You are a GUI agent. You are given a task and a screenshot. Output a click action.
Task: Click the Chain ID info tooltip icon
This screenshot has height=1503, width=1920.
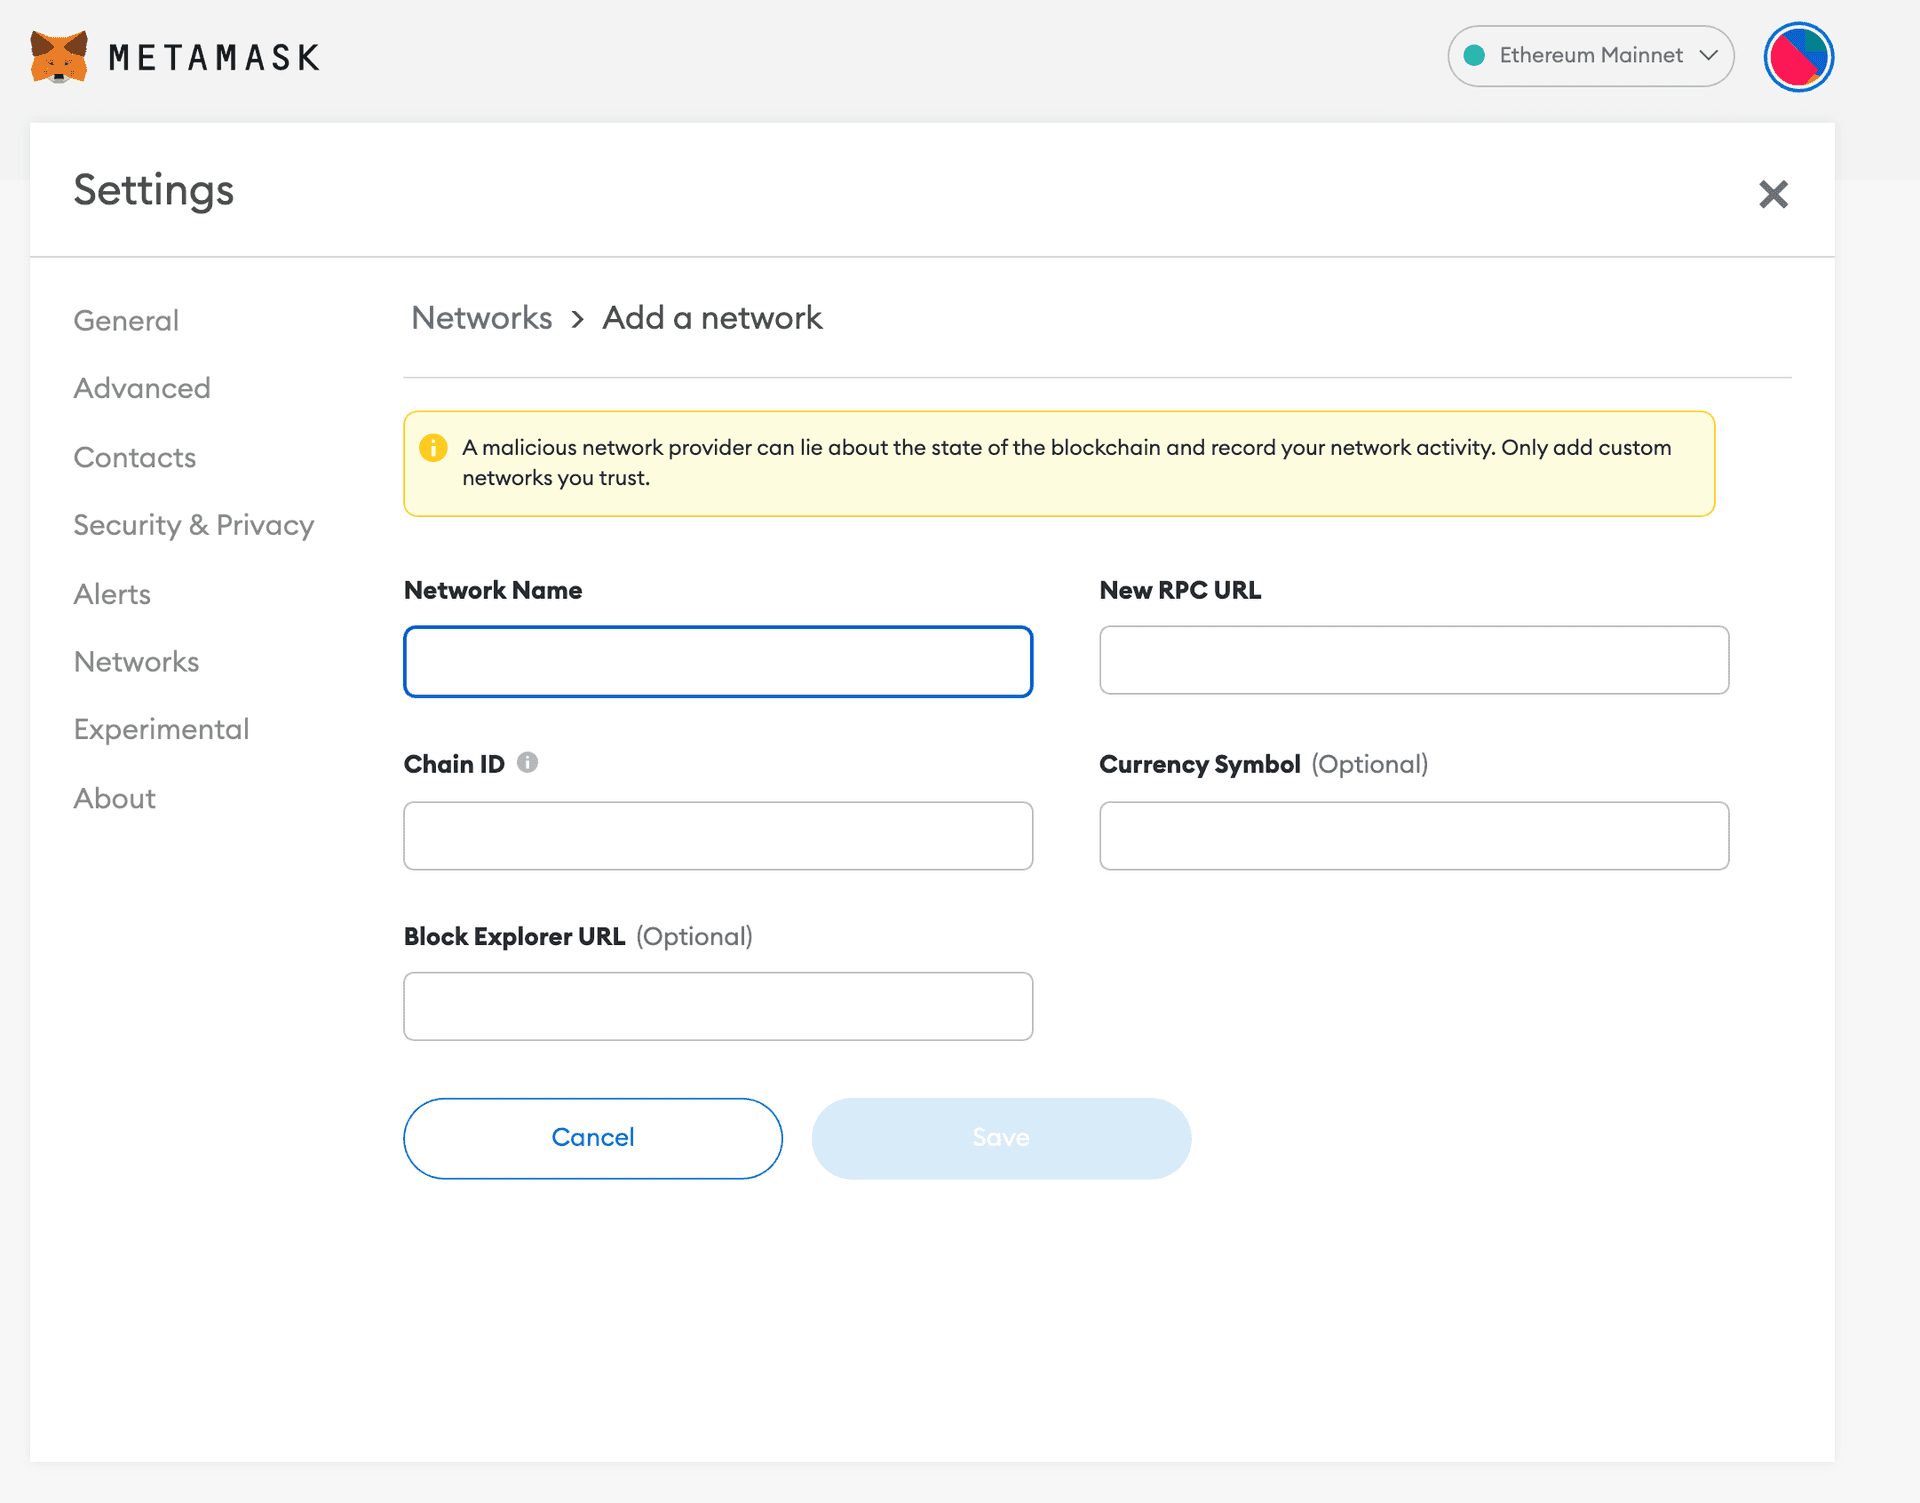pos(529,762)
